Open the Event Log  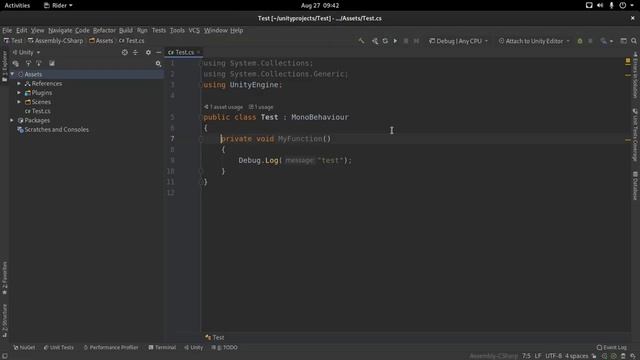click(x=611, y=347)
